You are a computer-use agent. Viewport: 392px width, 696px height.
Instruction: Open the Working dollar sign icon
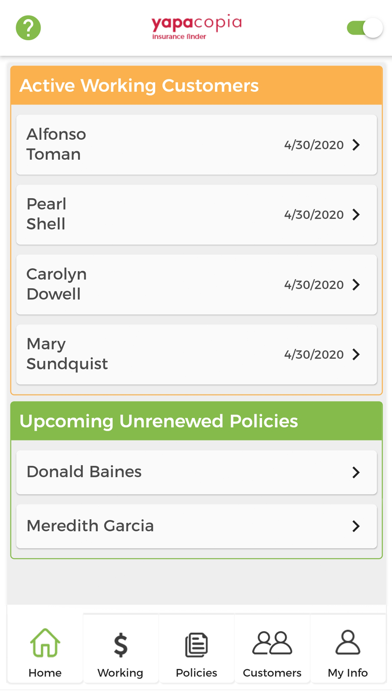pyautogui.click(x=120, y=645)
